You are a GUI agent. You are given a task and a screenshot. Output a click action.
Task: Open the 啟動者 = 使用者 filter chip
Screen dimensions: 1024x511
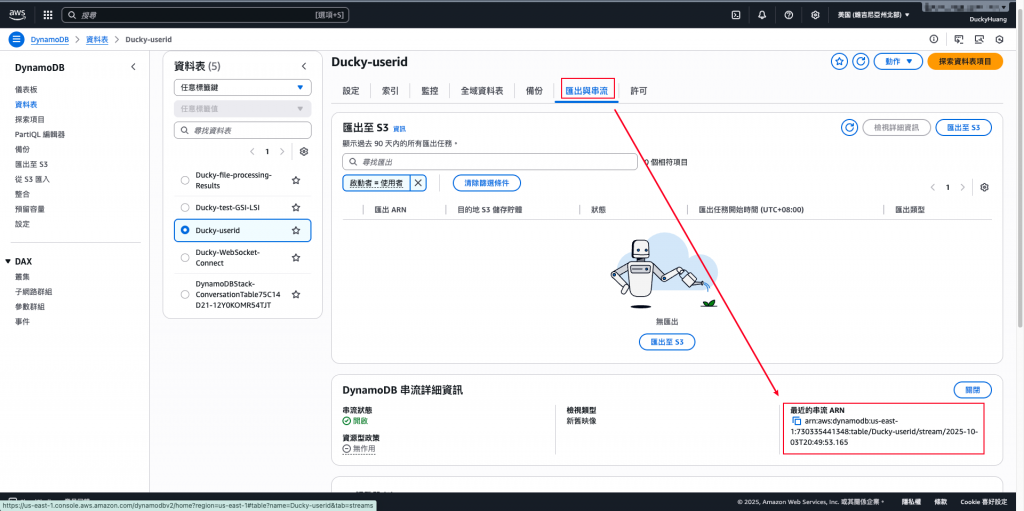pos(376,183)
